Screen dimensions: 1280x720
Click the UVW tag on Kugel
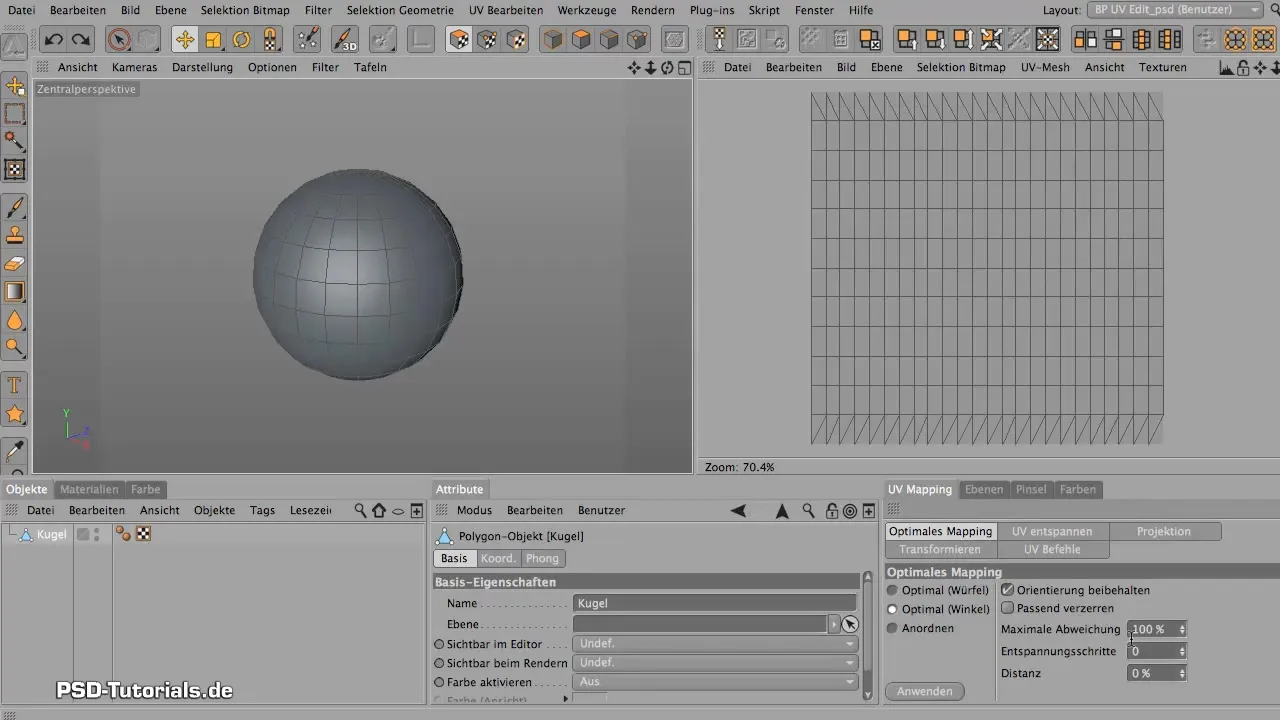coord(144,534)
